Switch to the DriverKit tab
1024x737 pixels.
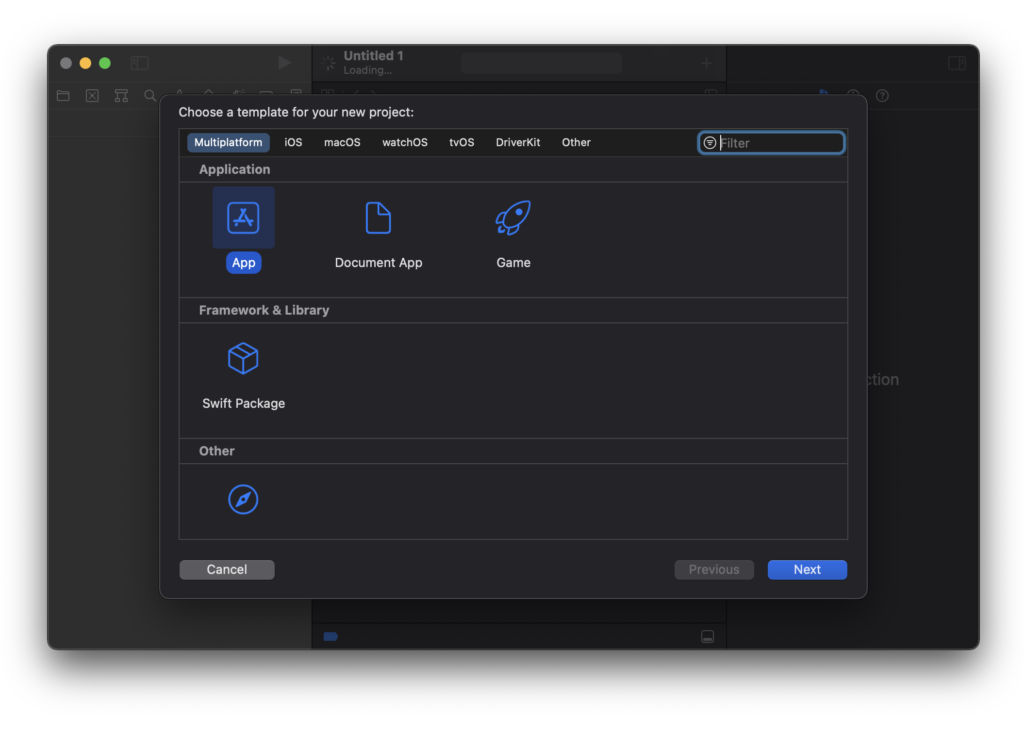(518, 142)
